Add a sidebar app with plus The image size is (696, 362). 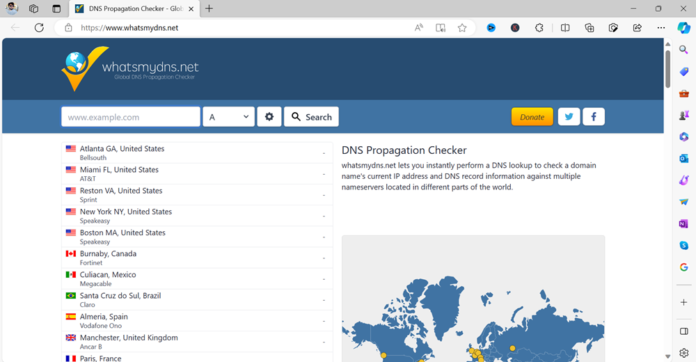(x=684, y=302)
